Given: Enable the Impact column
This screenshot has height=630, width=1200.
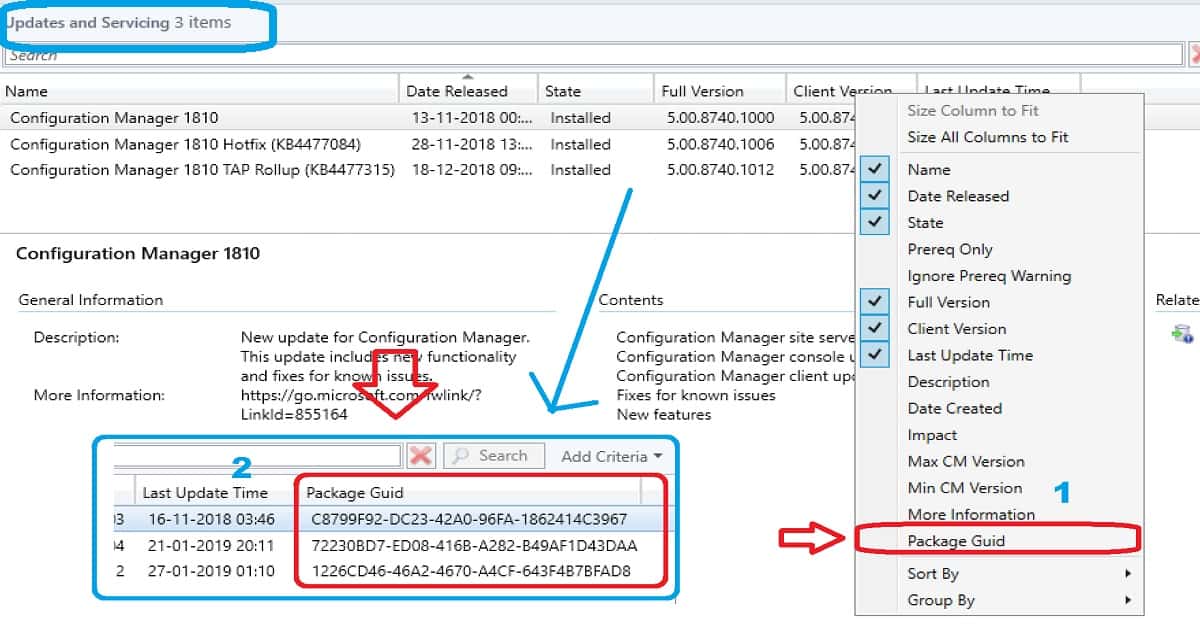Looking at the screenshot, I should click(x=932, y=435).
